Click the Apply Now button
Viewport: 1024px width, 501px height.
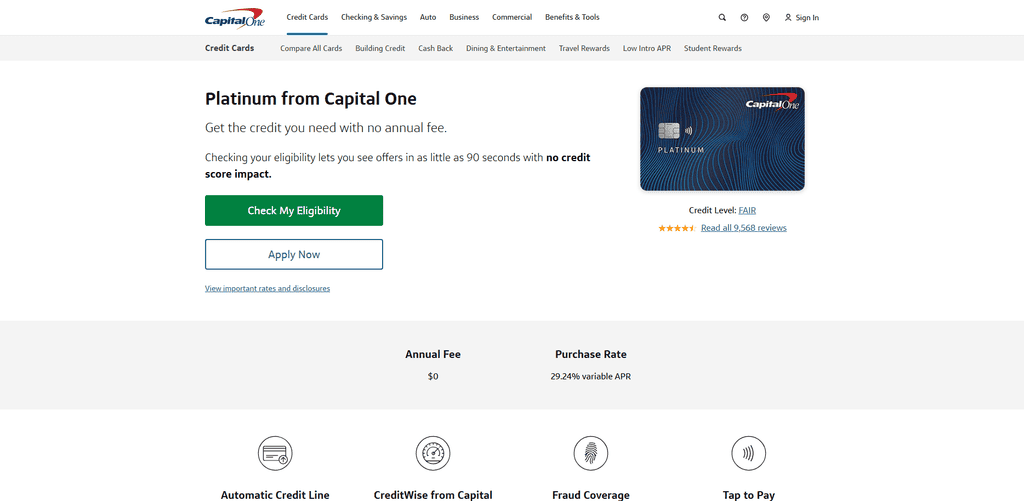(x=294, y=254)
